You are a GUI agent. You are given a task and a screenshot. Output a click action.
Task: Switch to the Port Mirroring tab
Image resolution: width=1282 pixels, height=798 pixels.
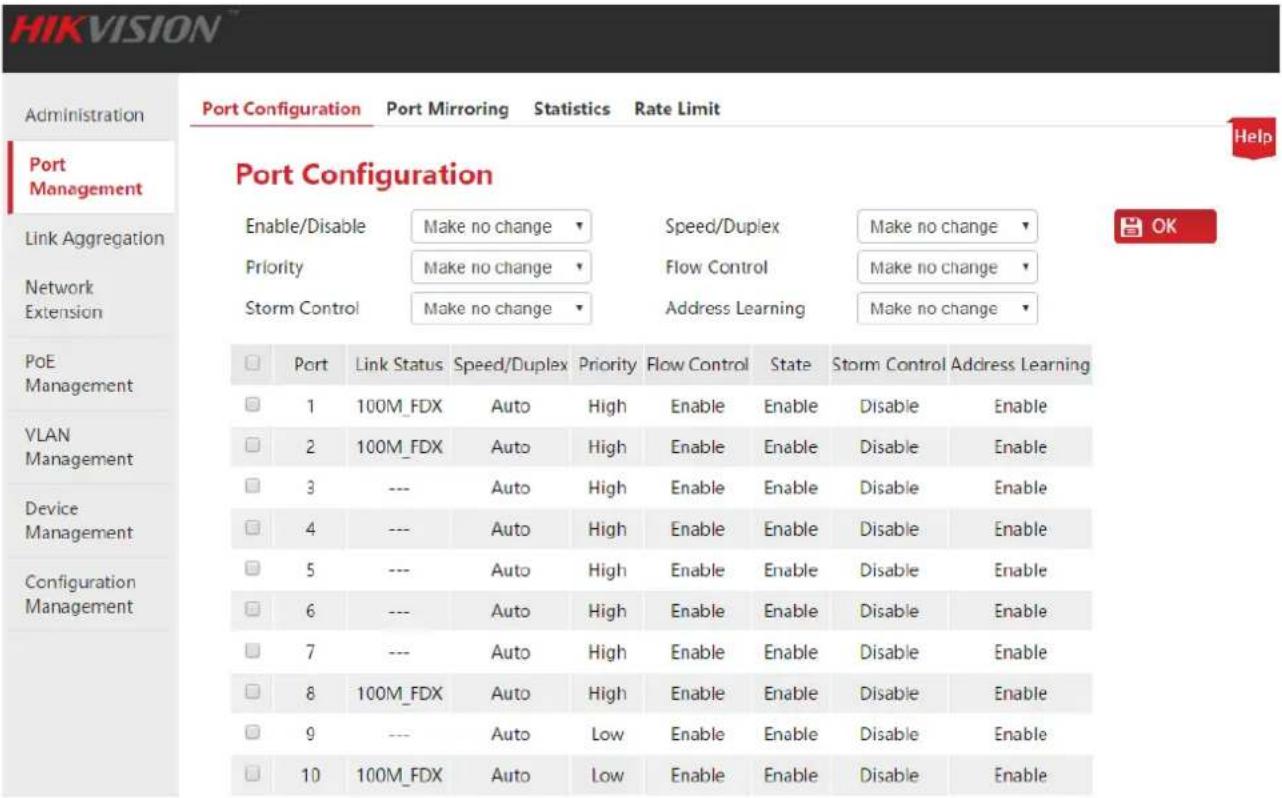click(x=447, y=109)
